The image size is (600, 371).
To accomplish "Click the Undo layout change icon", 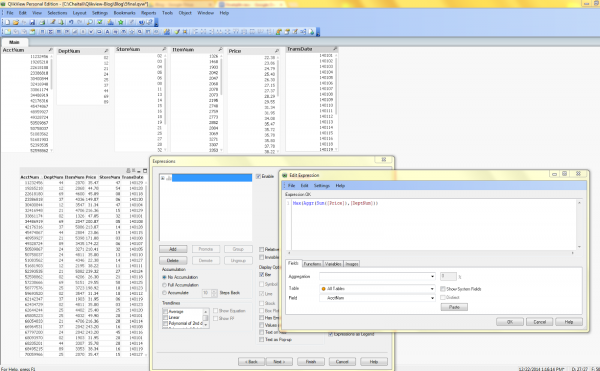I will tap(71, 22).
